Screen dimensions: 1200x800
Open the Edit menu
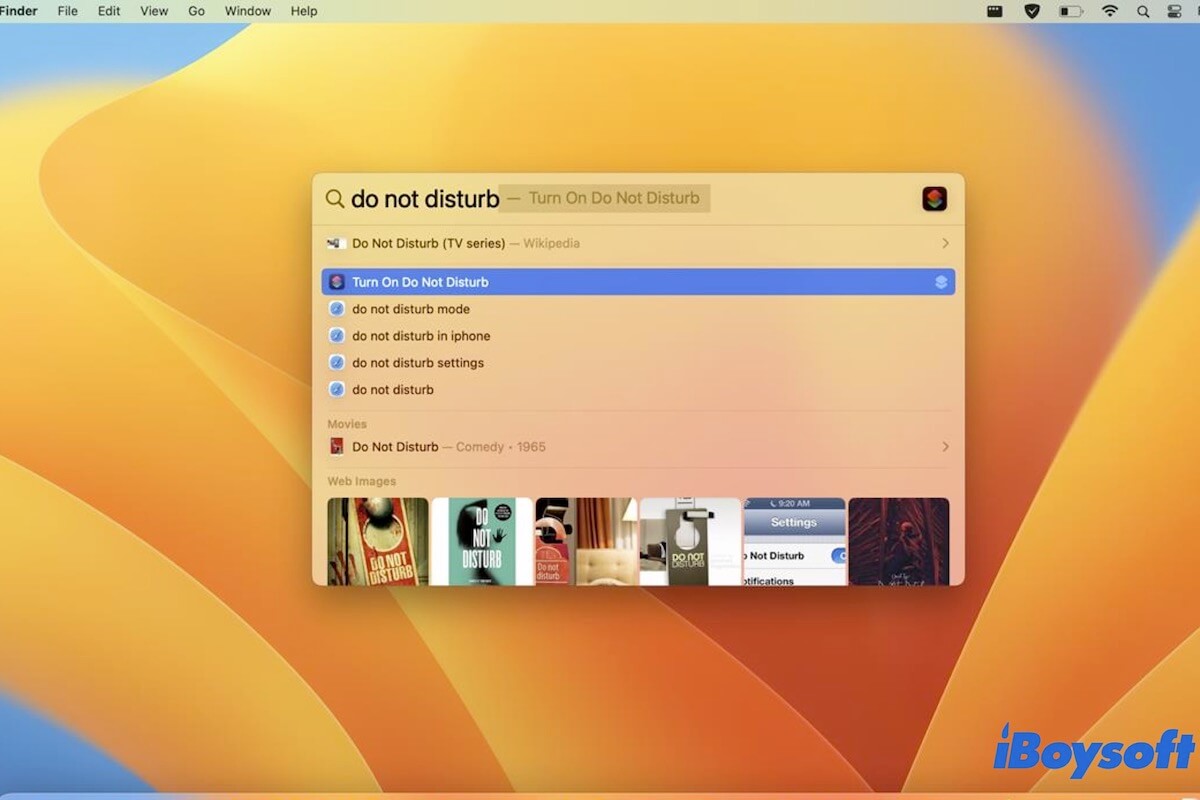click(x=109, y=11)
